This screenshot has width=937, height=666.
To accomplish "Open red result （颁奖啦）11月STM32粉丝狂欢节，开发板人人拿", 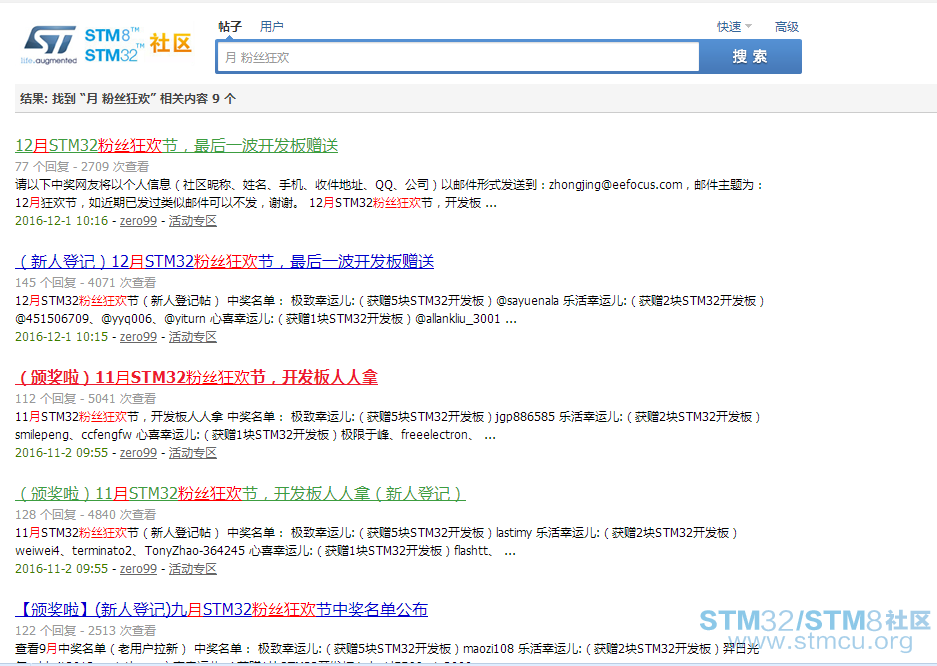I will coord(196,377).
